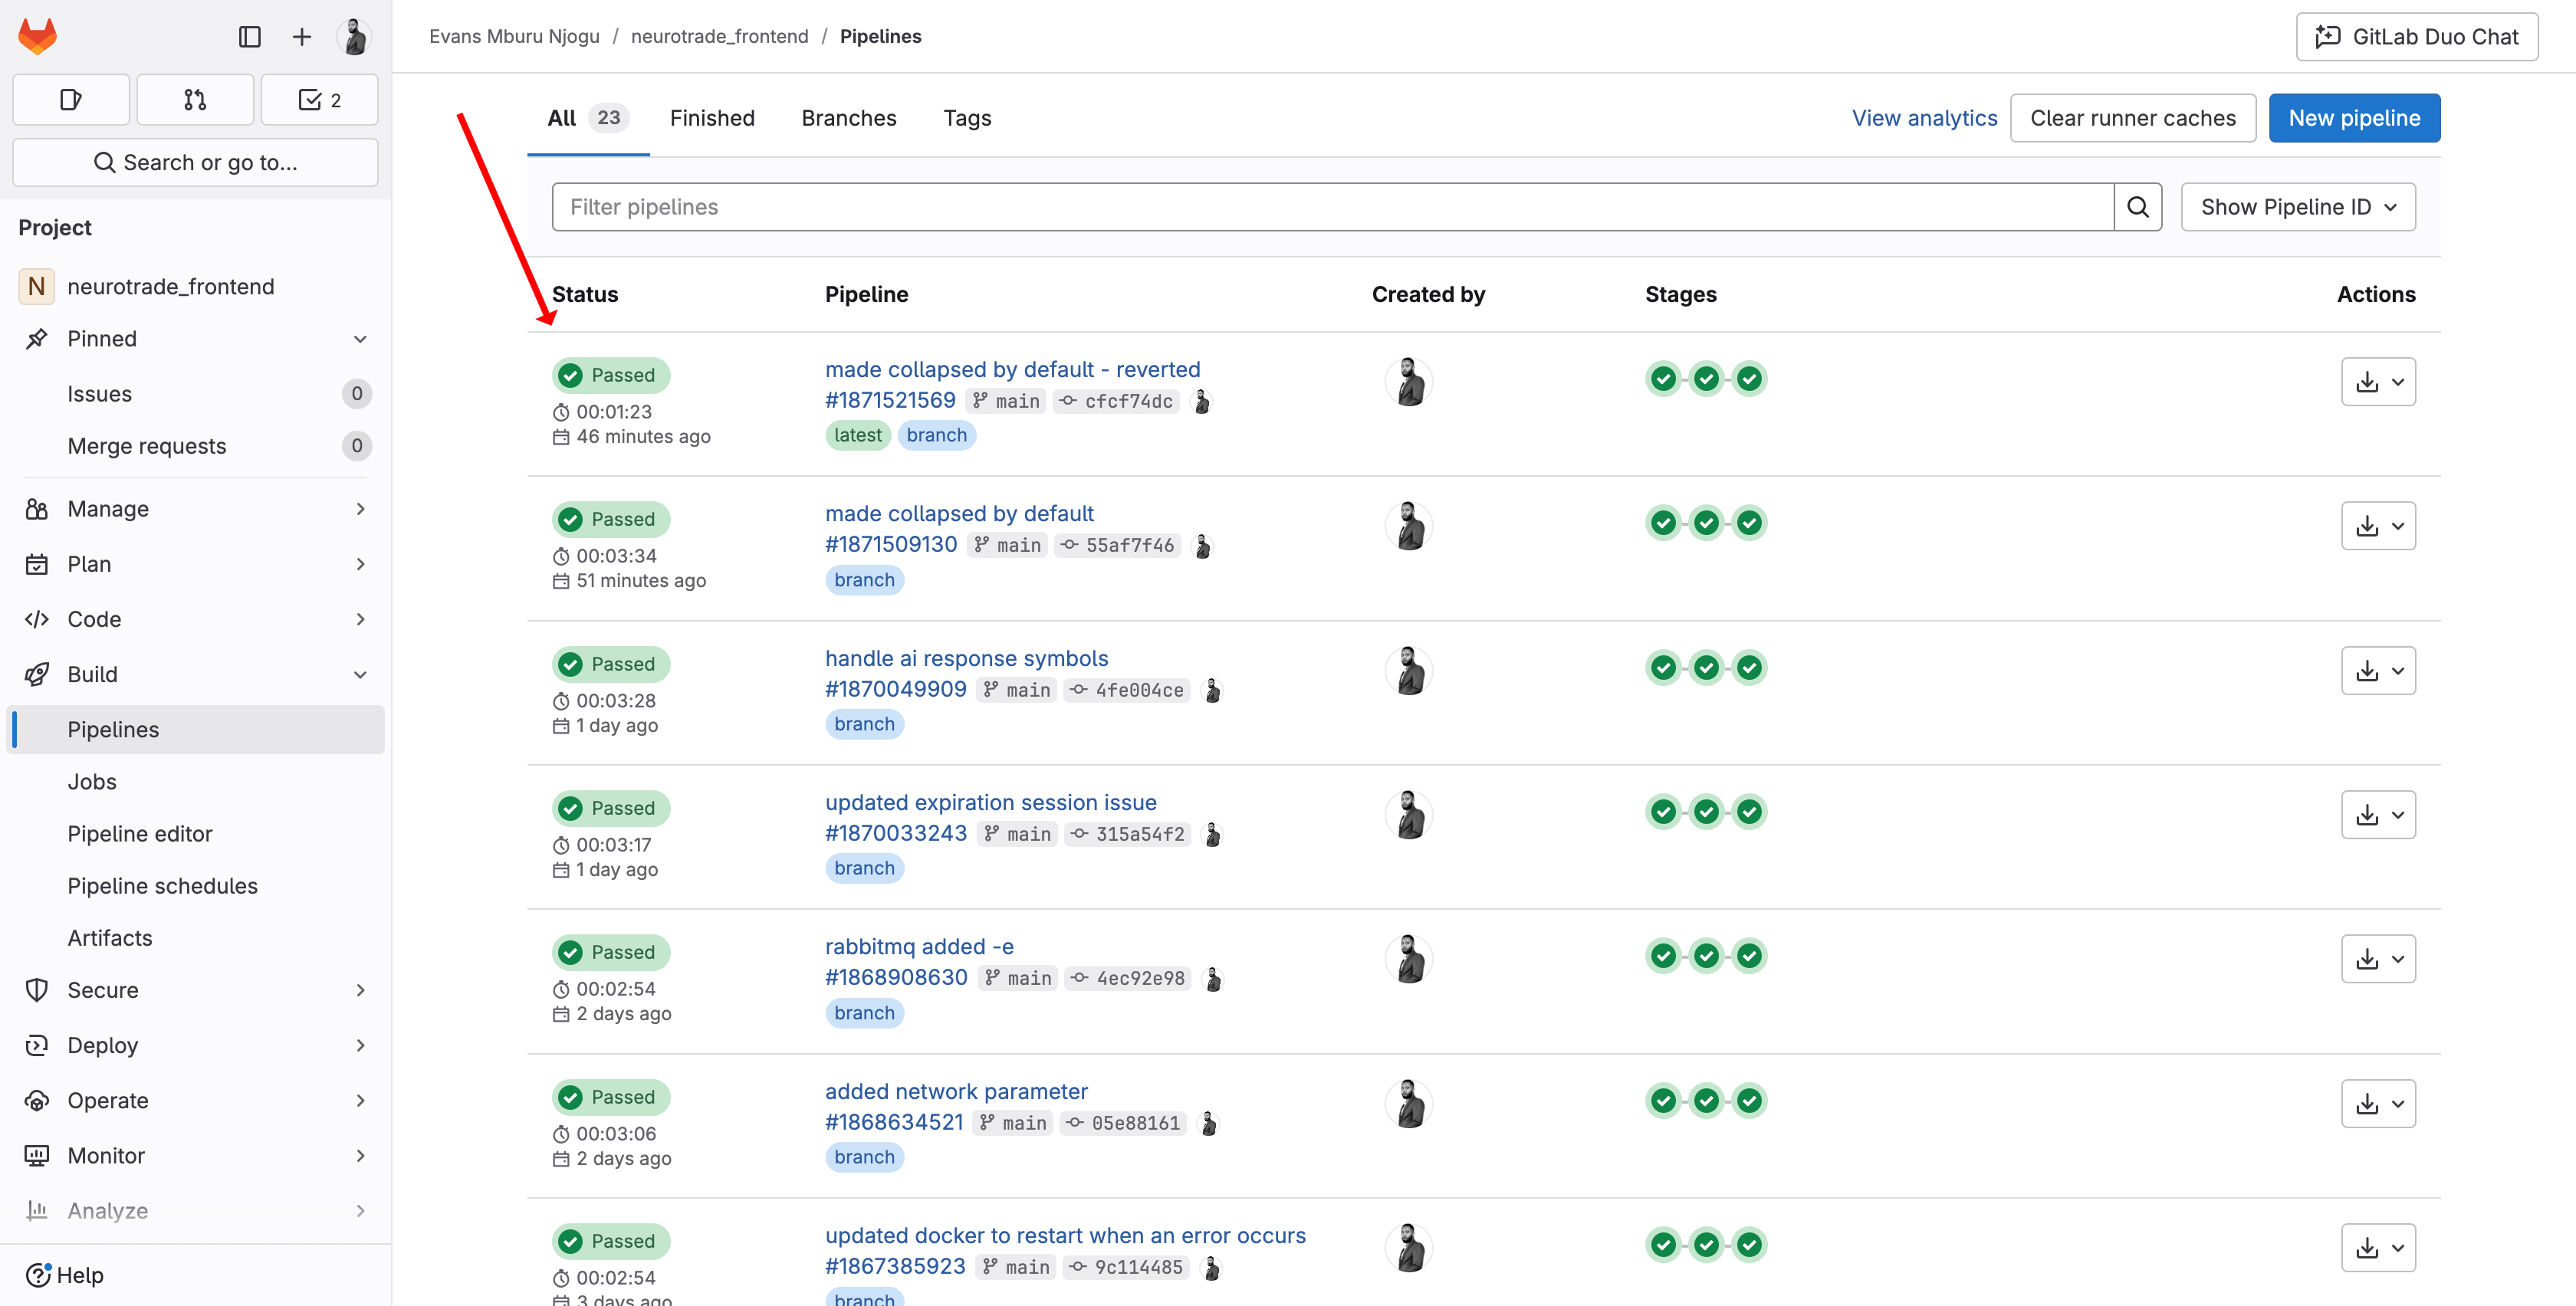The height and width of the screenshot is (1306, 2576).
Task: Switch to the Finished tab
Action: (x=711, y=118)
